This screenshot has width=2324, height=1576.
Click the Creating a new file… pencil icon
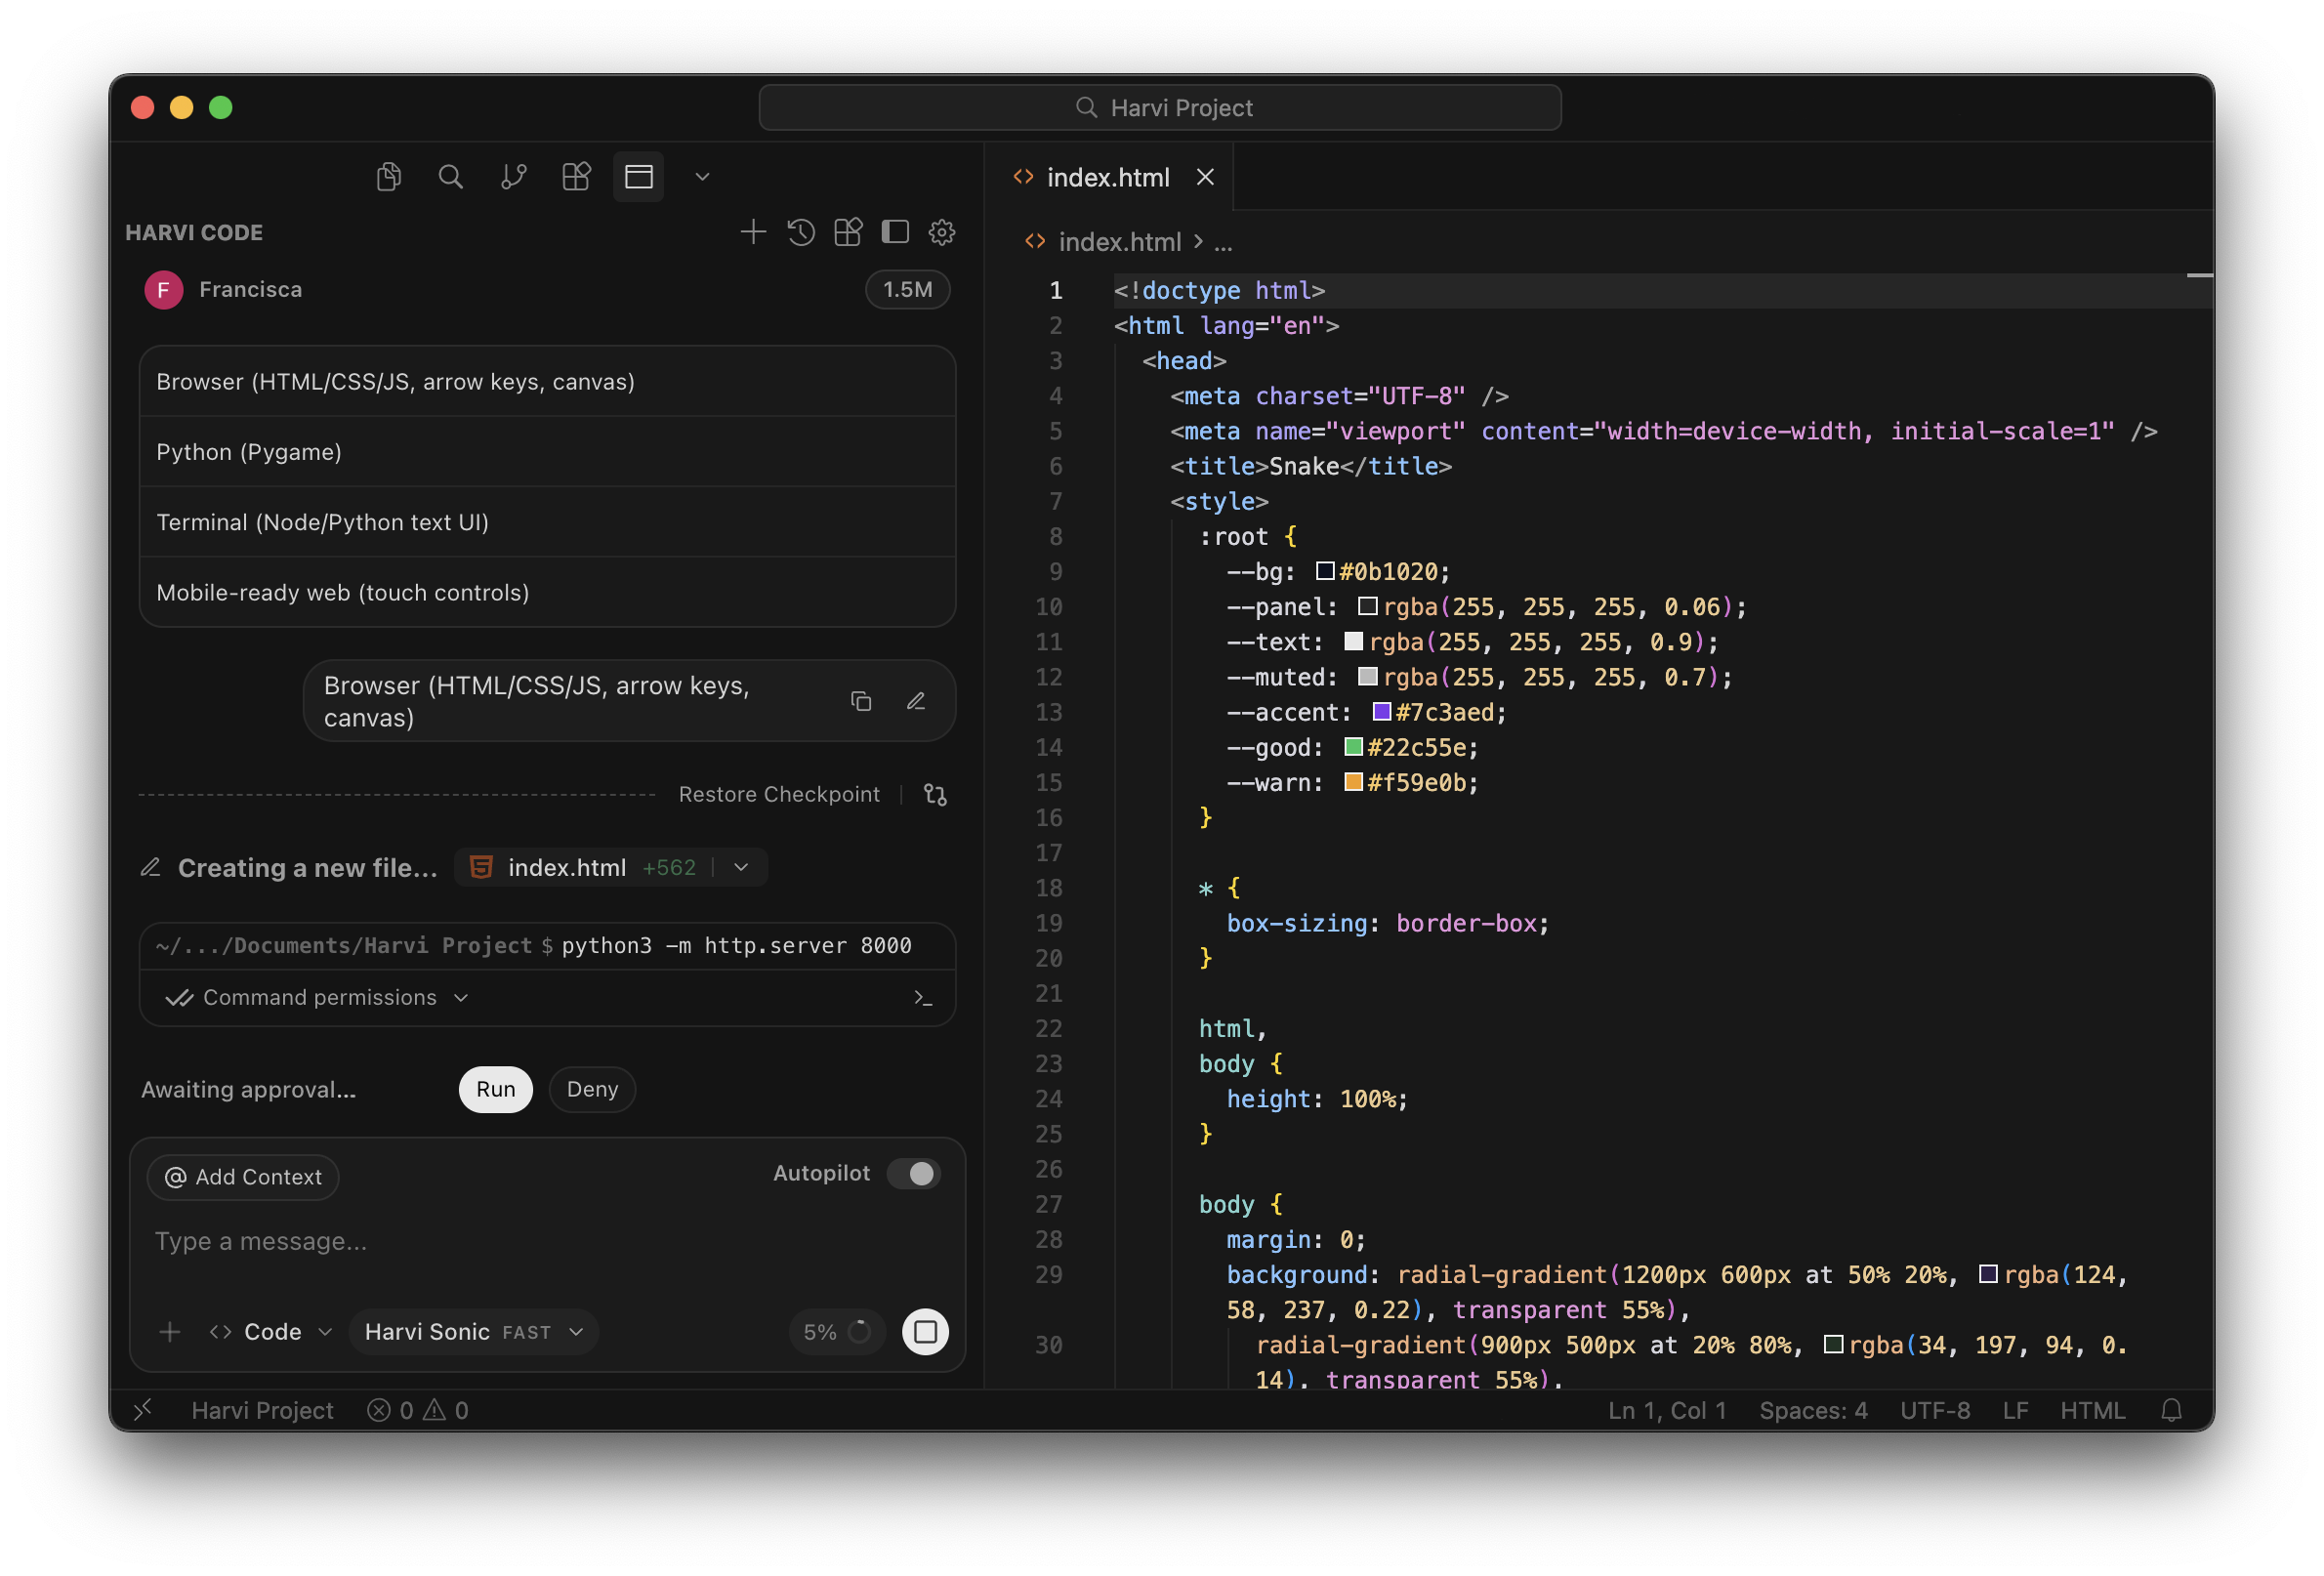151,867
